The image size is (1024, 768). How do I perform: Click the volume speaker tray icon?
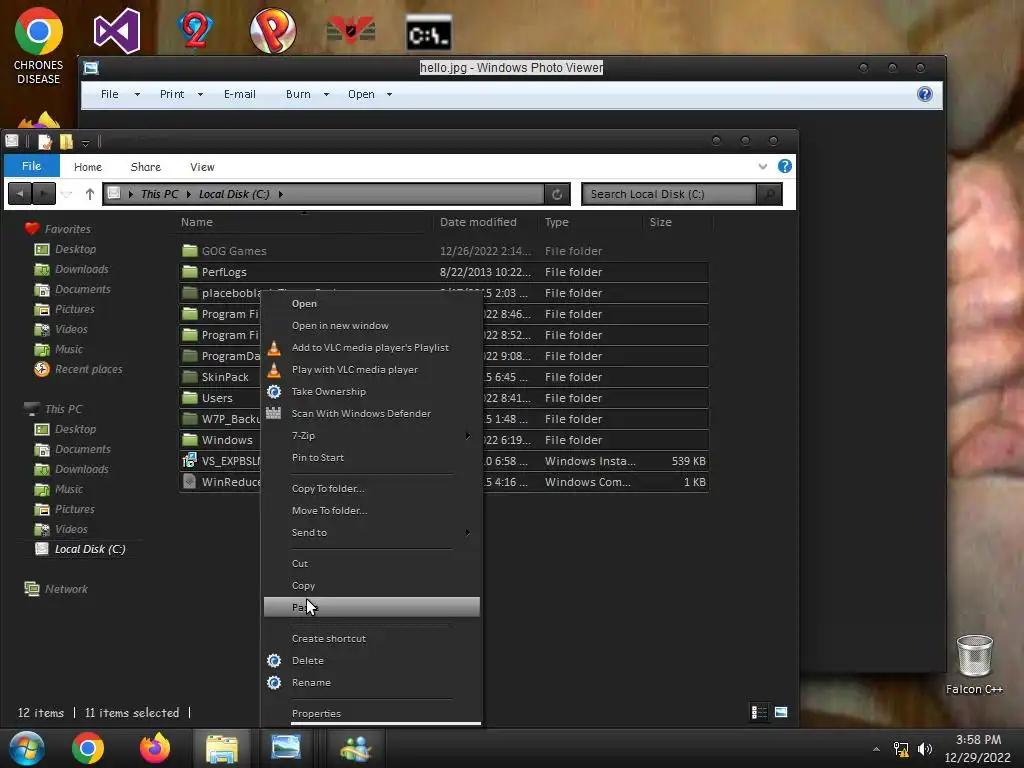[925, 749]
